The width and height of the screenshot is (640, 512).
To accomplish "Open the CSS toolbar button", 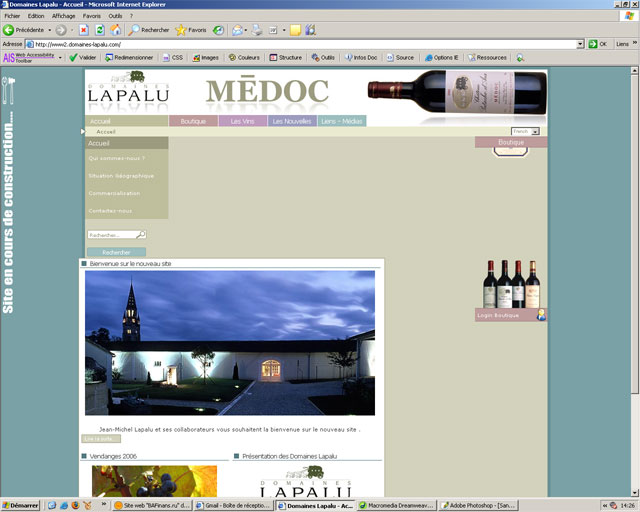I will pyautogui.click(x=173, y=58).
